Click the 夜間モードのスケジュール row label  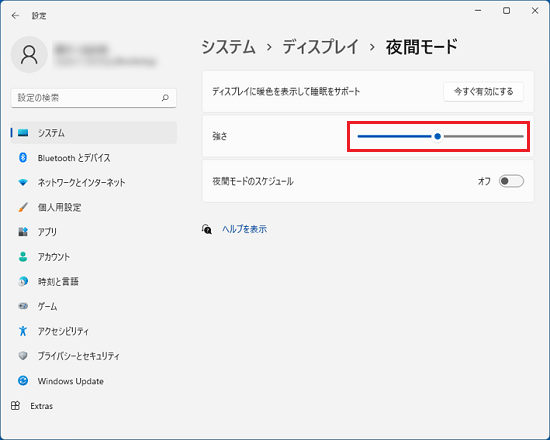[253, 181]
